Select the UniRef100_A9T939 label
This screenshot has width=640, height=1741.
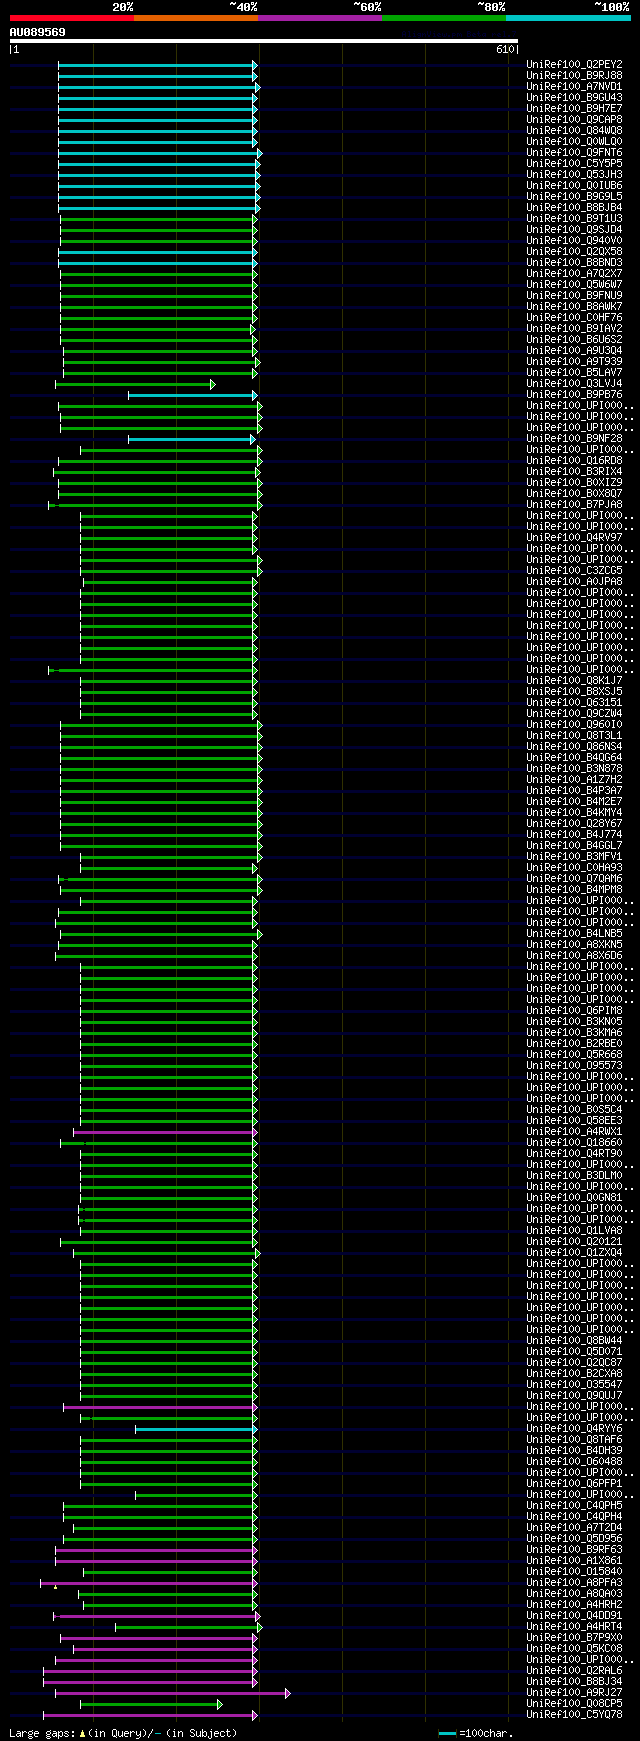tap(574, 362)
